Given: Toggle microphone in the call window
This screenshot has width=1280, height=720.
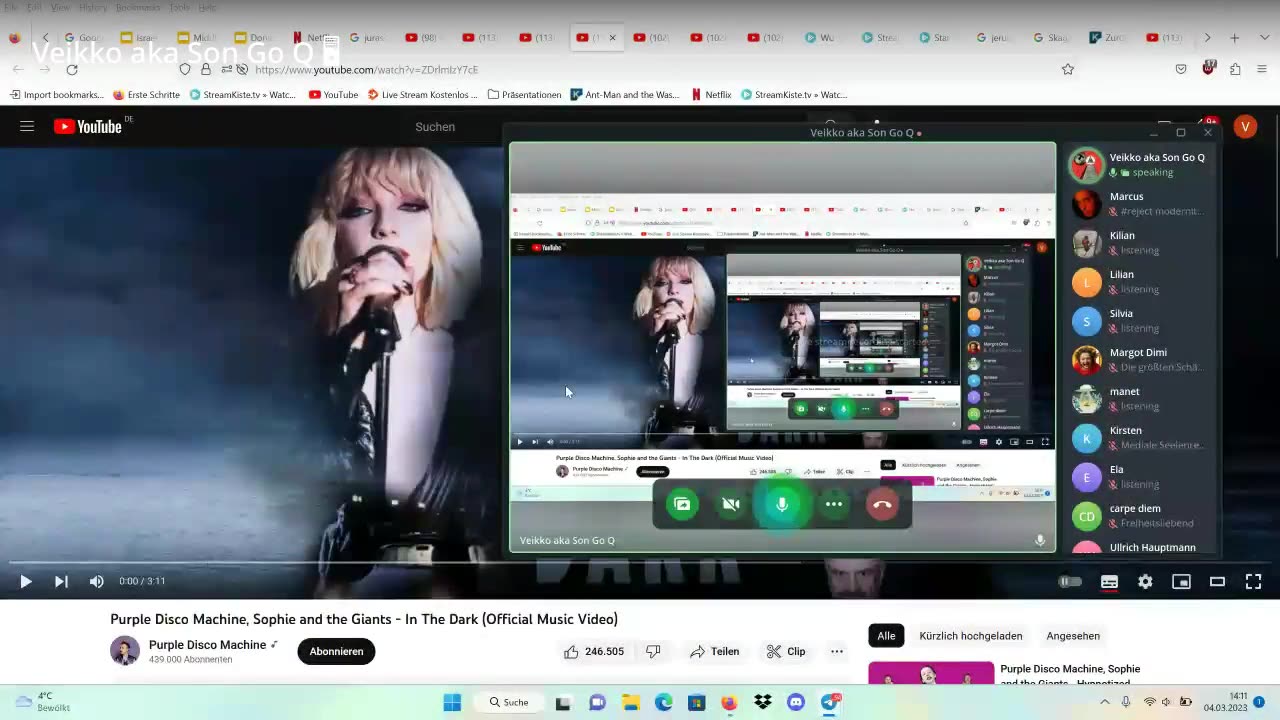Looking at the screenshot, I should 782,504.
